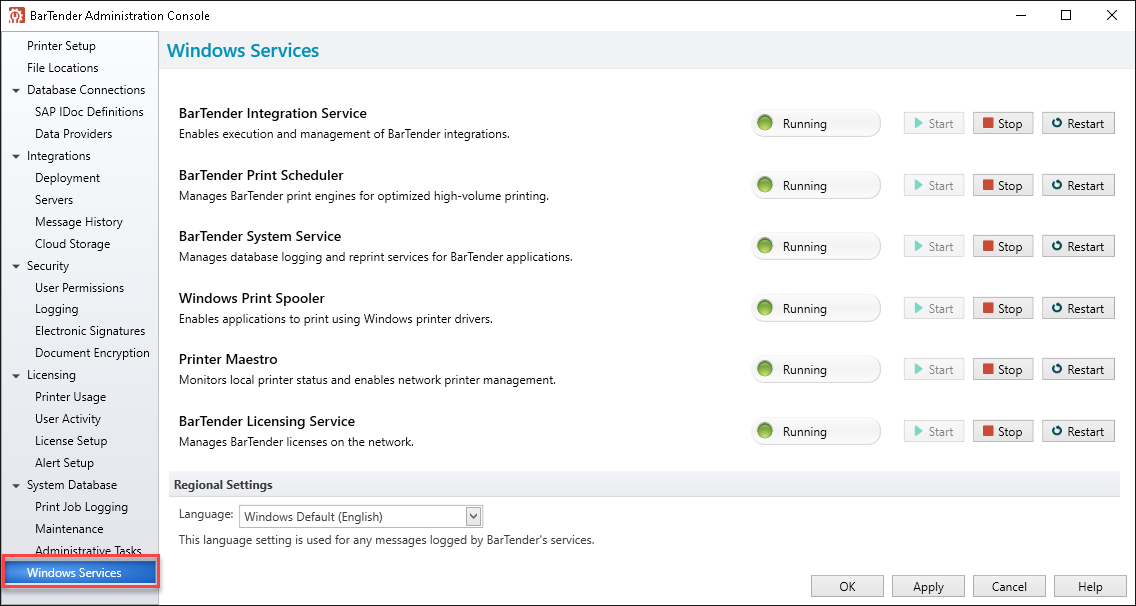Stop the BarTender Licensing Service
This screenshot has height=606, width=1136.
[1003, 431]
